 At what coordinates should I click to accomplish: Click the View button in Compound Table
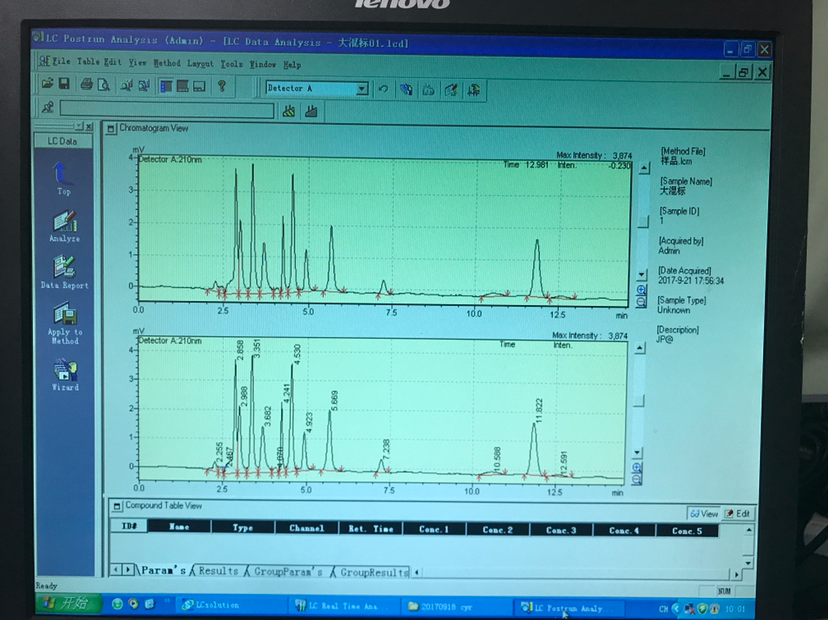[x=704, y=513]
